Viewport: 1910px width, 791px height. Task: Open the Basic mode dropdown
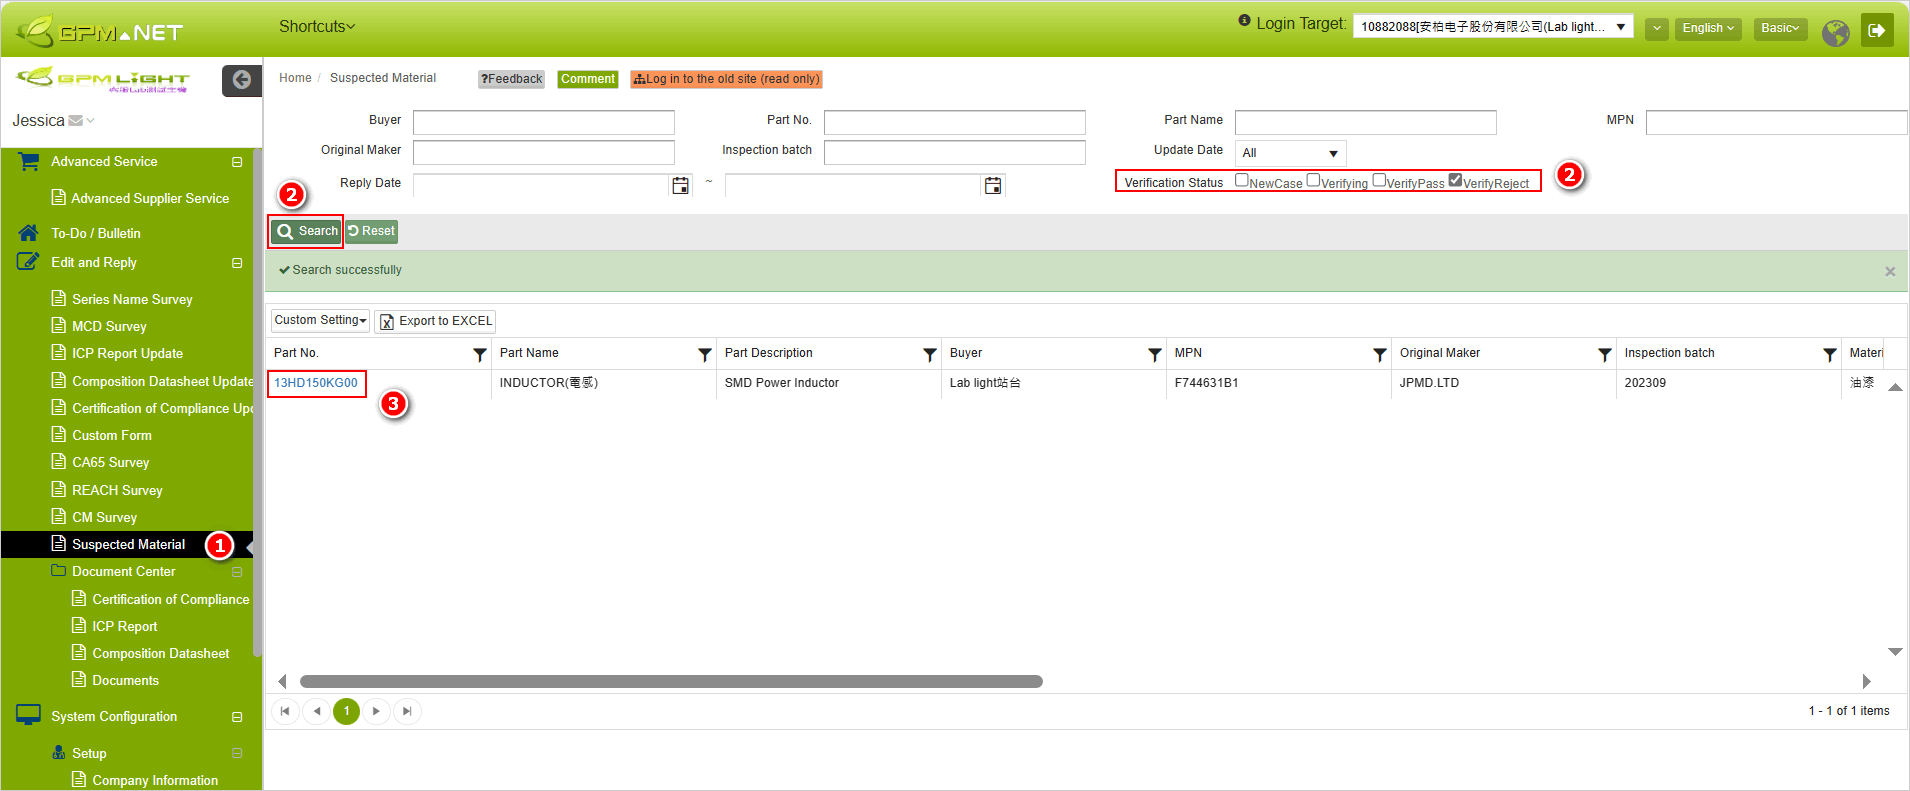pyautogui.click(x=1780, y=28)
